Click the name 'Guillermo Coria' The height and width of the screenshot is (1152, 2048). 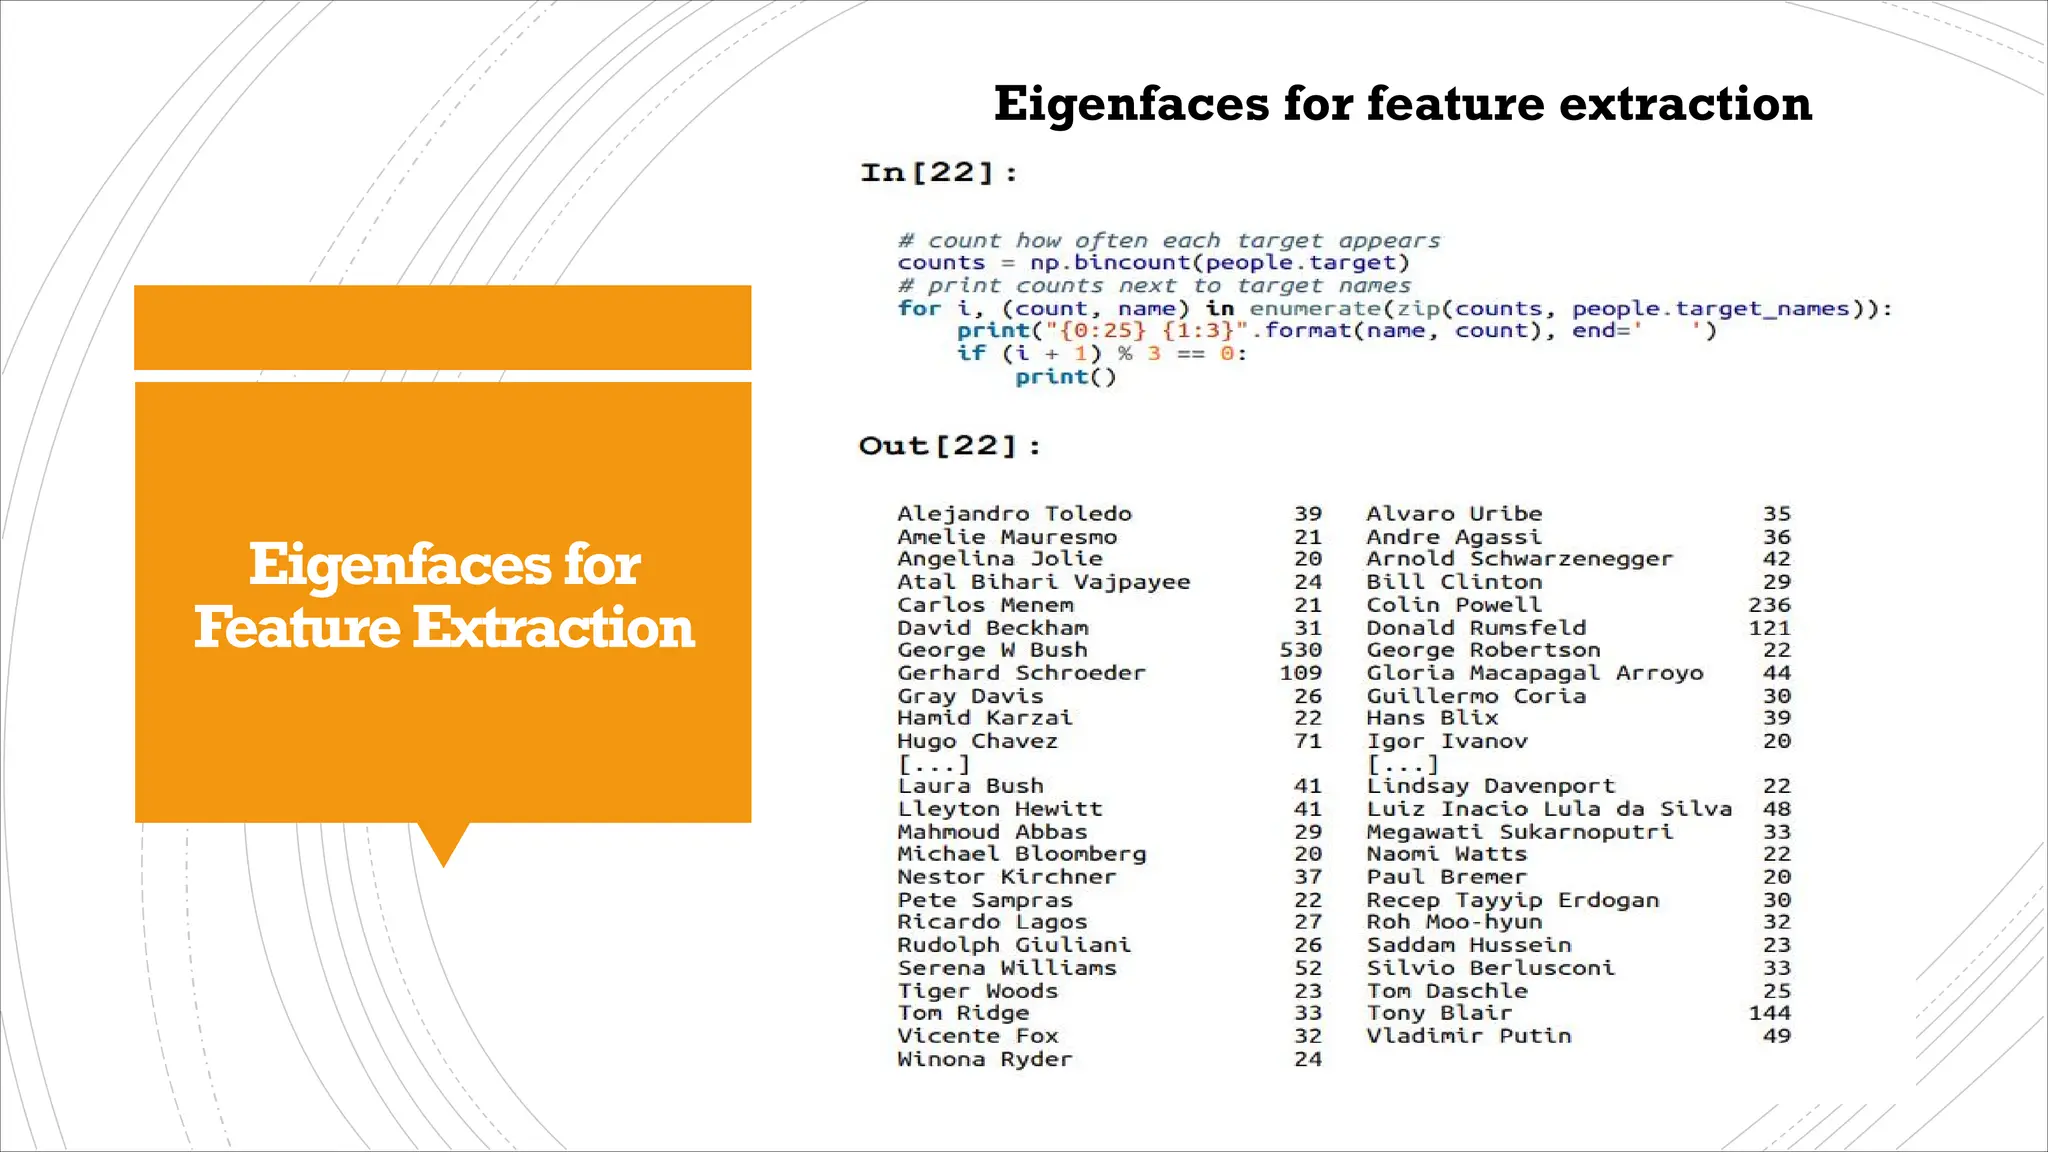coord(1476,696)
